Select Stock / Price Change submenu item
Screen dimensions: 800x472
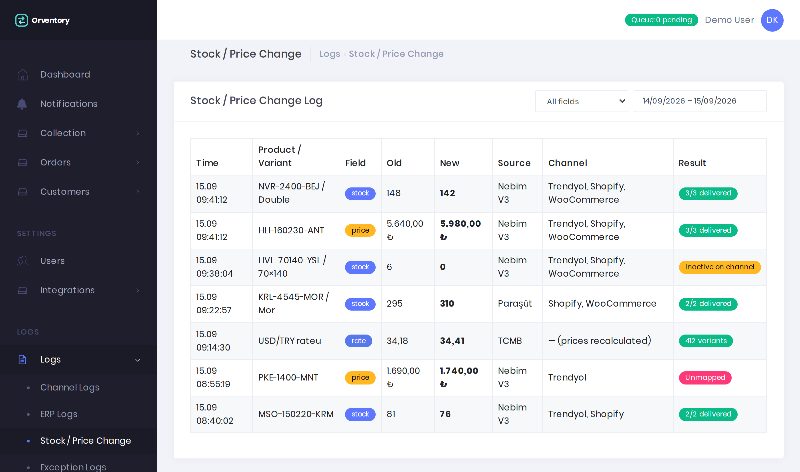click(86, 441)
